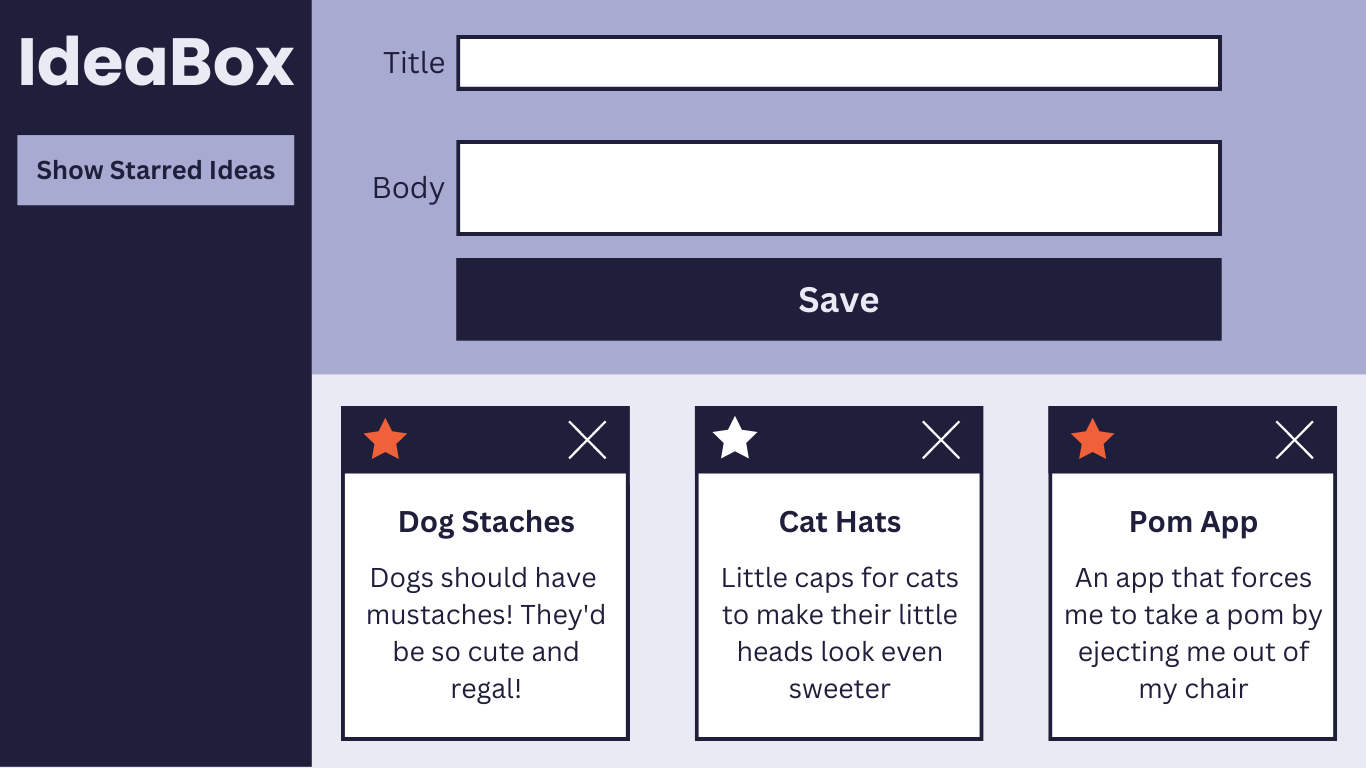
Task: Click the Cat Hats body text
Action: coord(840,633)
